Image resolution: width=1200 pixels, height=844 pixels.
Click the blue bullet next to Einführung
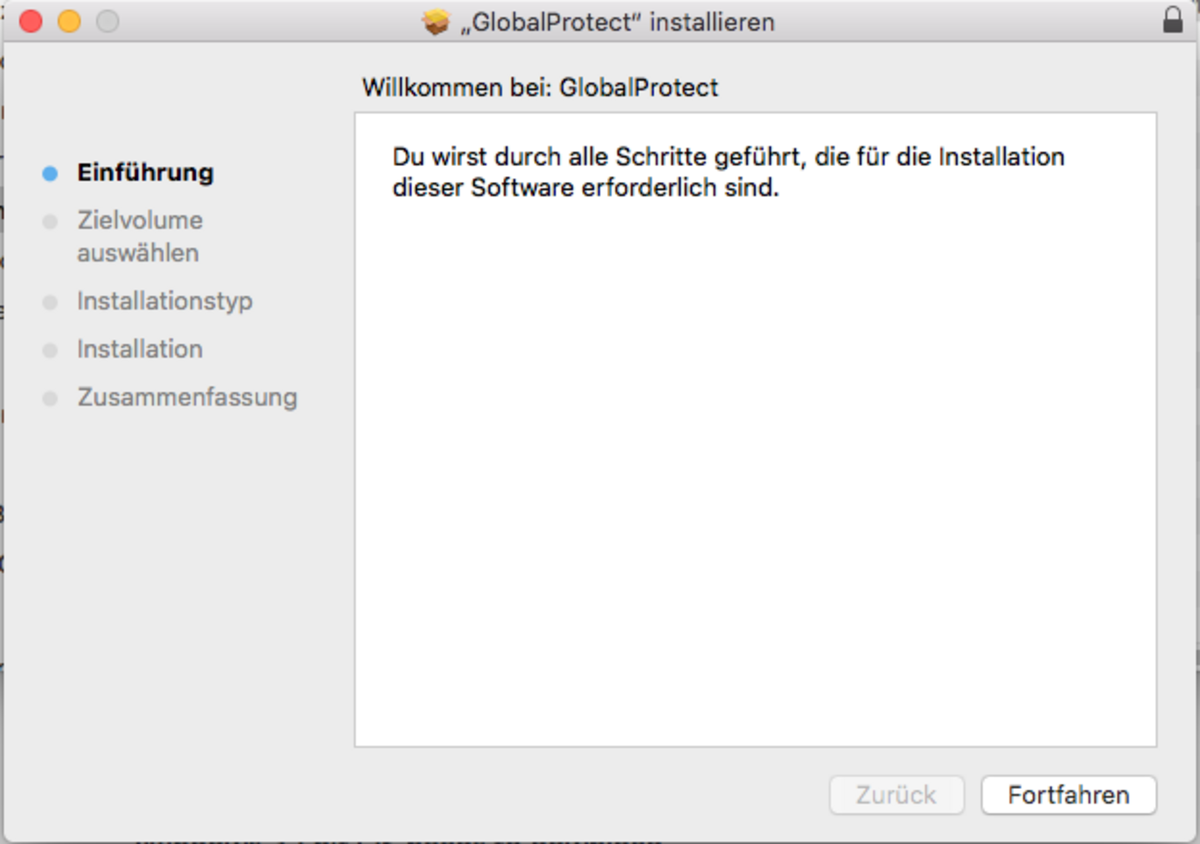(x=50, y=173)
